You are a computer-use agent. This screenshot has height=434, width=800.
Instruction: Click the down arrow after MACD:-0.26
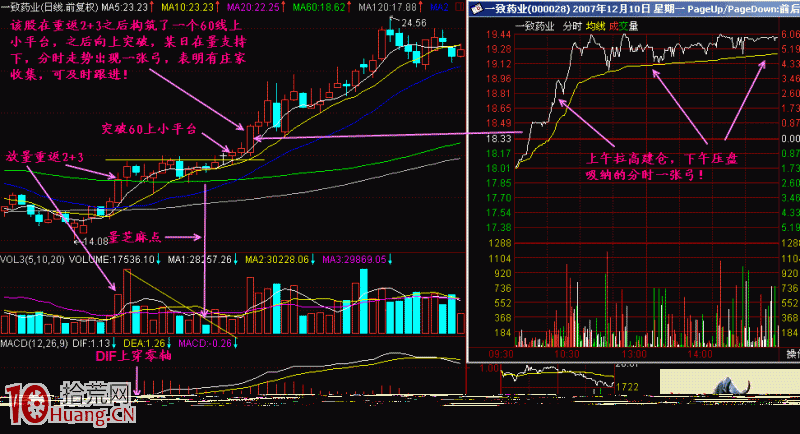[x=236, y=343]
